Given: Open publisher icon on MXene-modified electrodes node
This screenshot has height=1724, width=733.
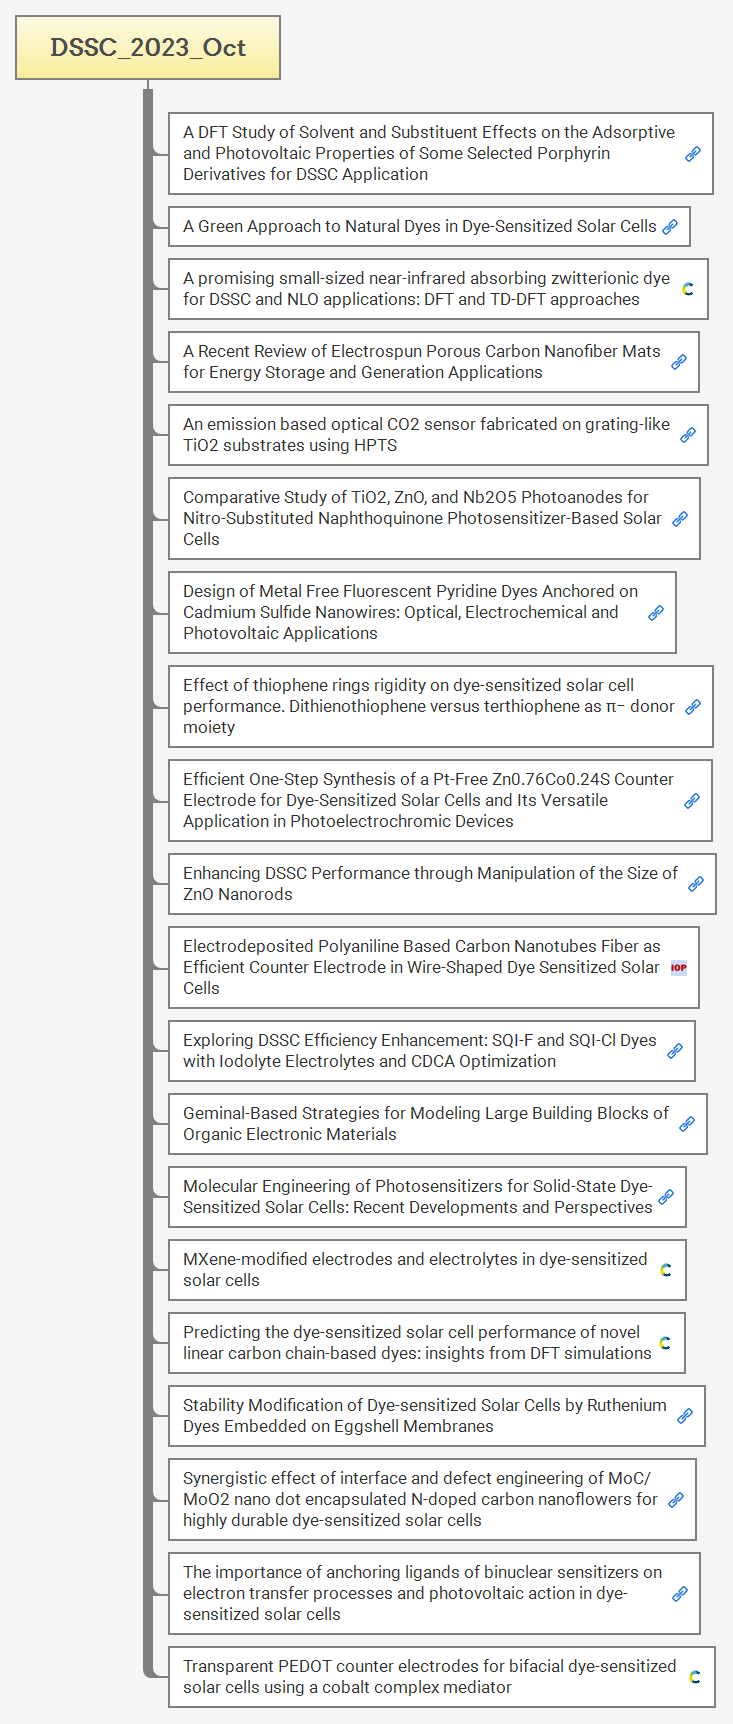Looking at the screenshot, I should coord(666,1270).
